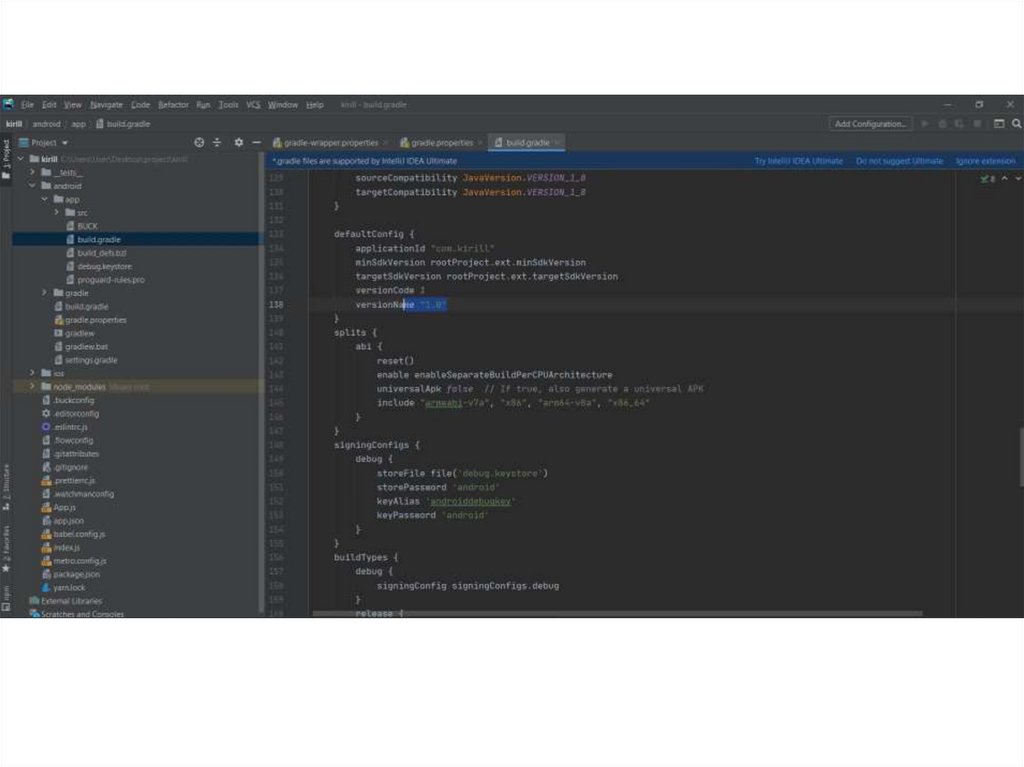1024x767 pixels.
Task: Select proguard-rules.pro file
Action: click(x=105, y=280)
